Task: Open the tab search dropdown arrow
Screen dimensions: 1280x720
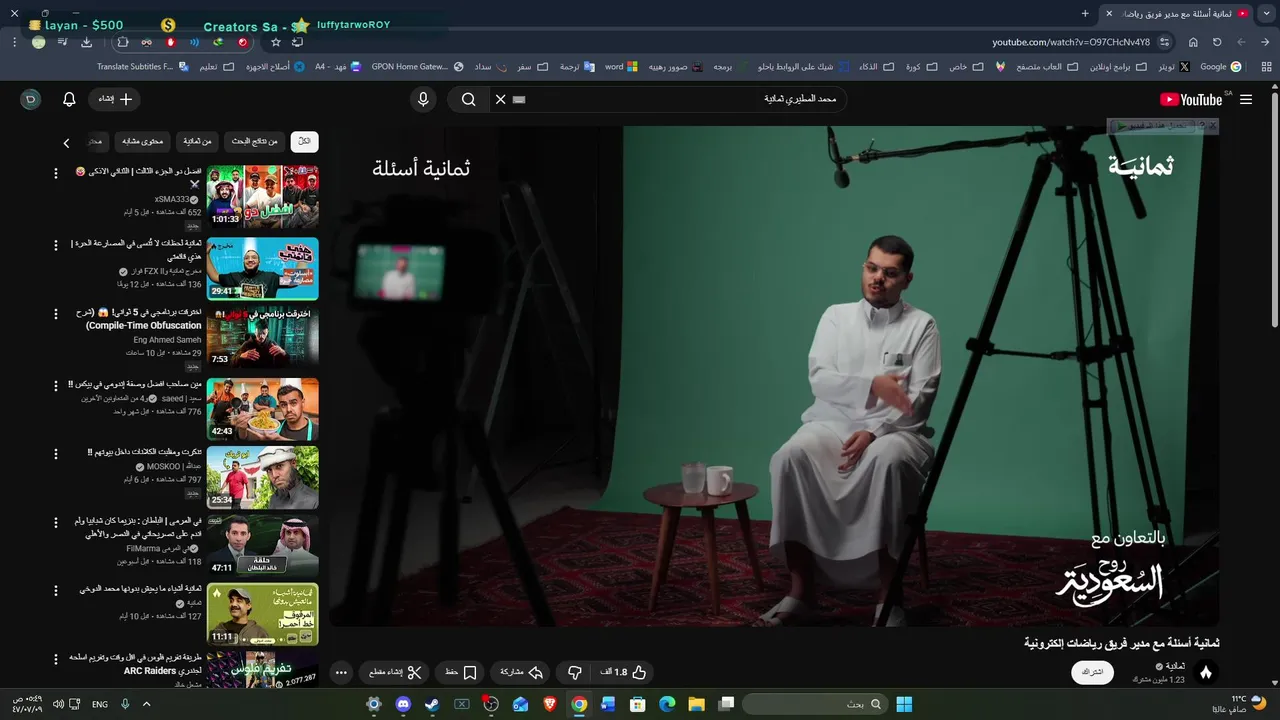Action: pos(1267,13)
